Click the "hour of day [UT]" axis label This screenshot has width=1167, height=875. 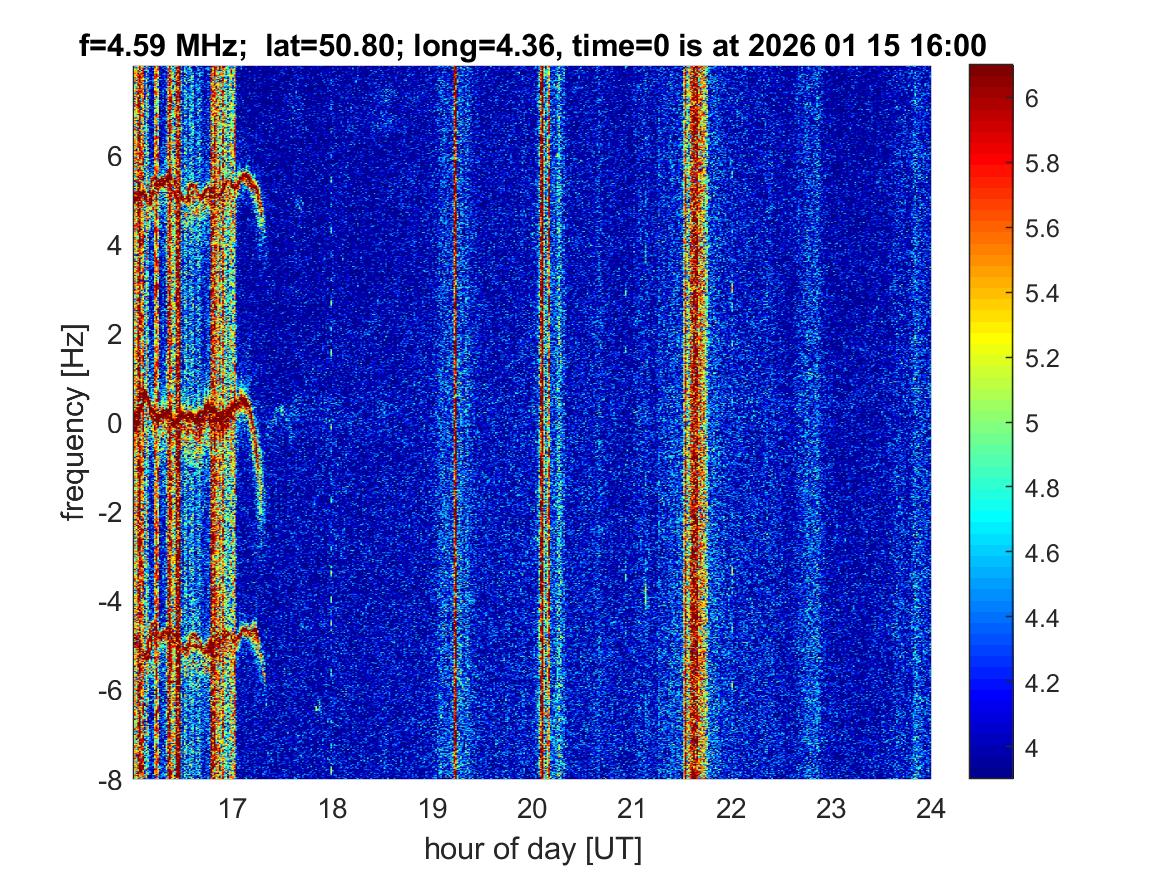coord(532,849)
